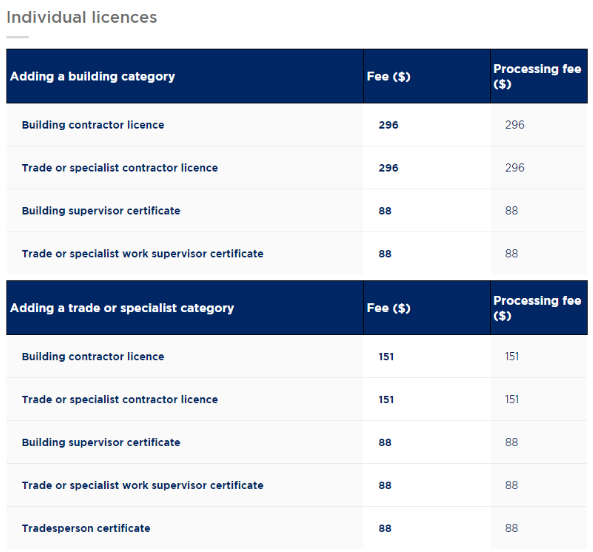Click bold 88 fee, work supervisor certificate, trade specialist table

point(385,485)
